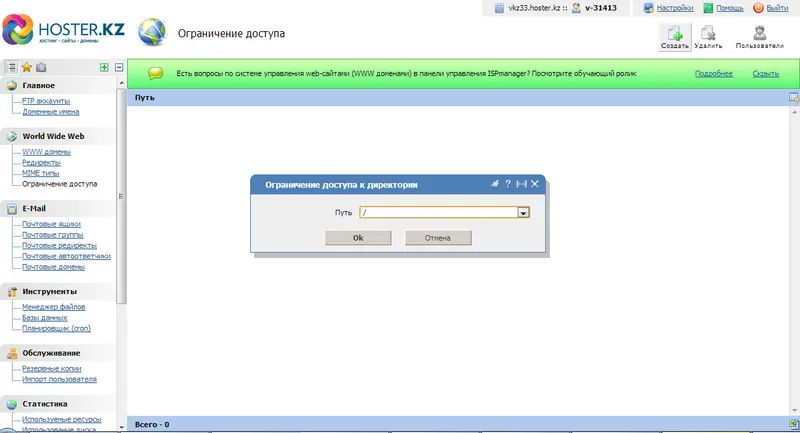Collapse all sidebar sections with minus icon
The image size is (800, 433).
click(x=119, y=67)
